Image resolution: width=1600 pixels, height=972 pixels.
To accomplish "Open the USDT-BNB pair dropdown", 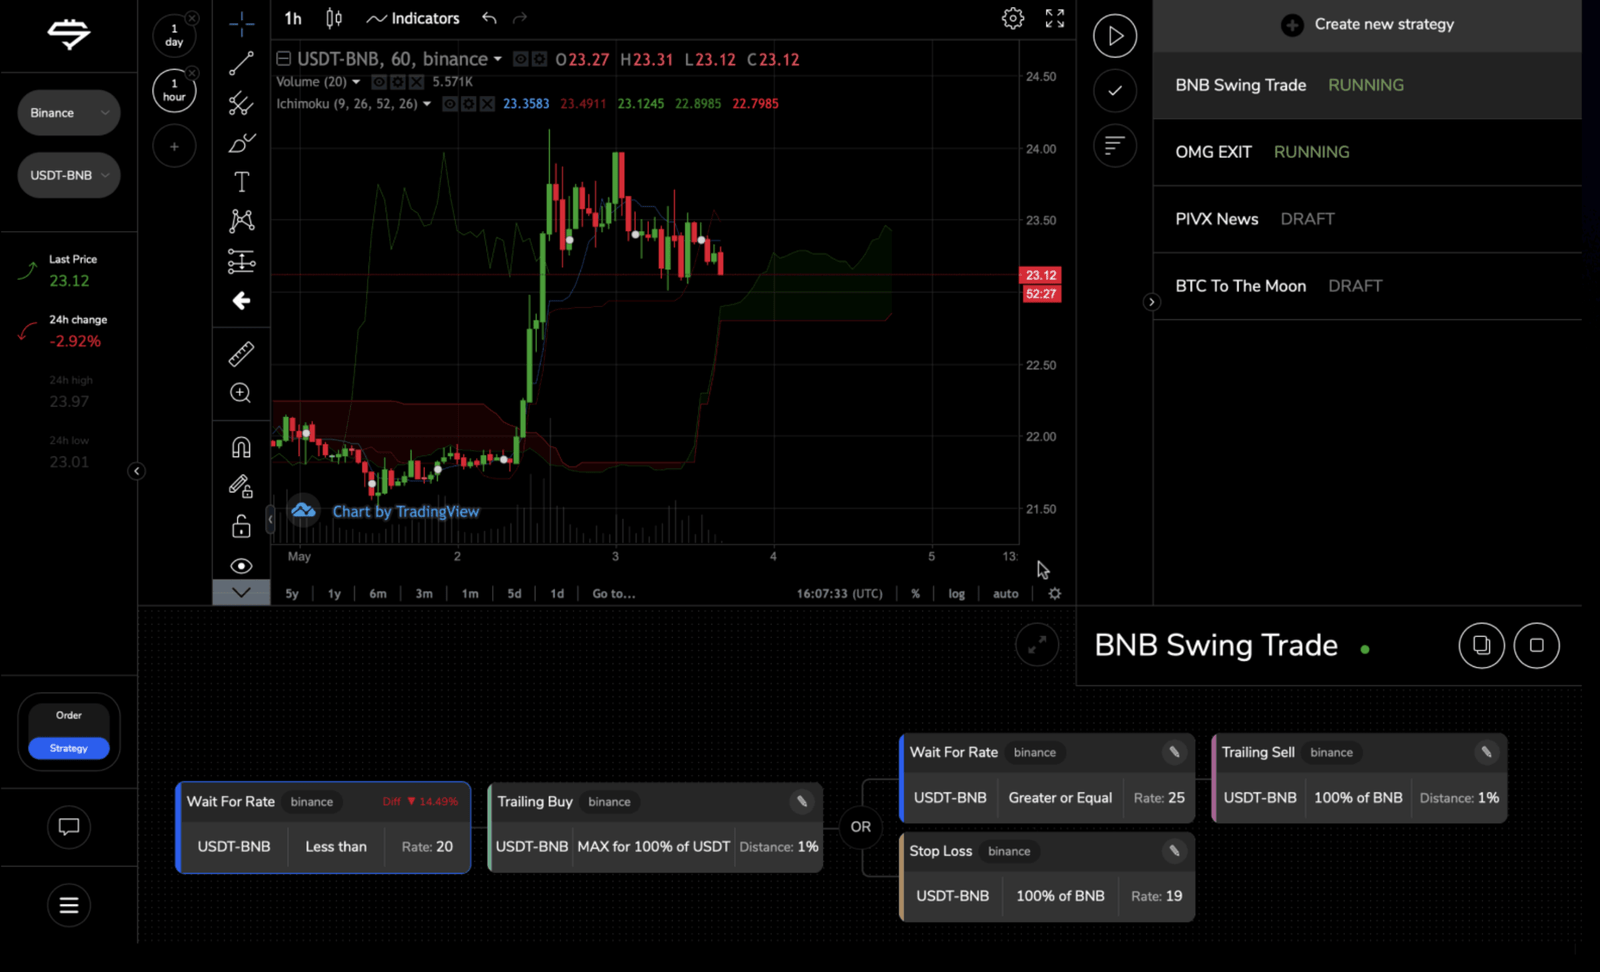I will [68, 175].
